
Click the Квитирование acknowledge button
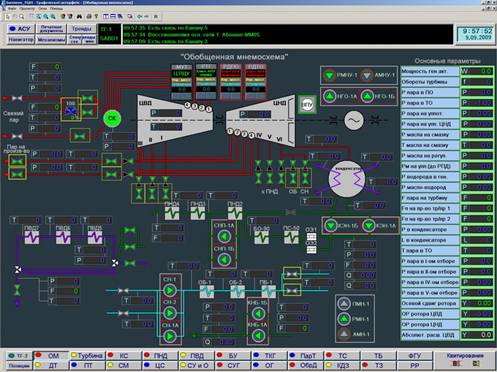pos(465,360)
